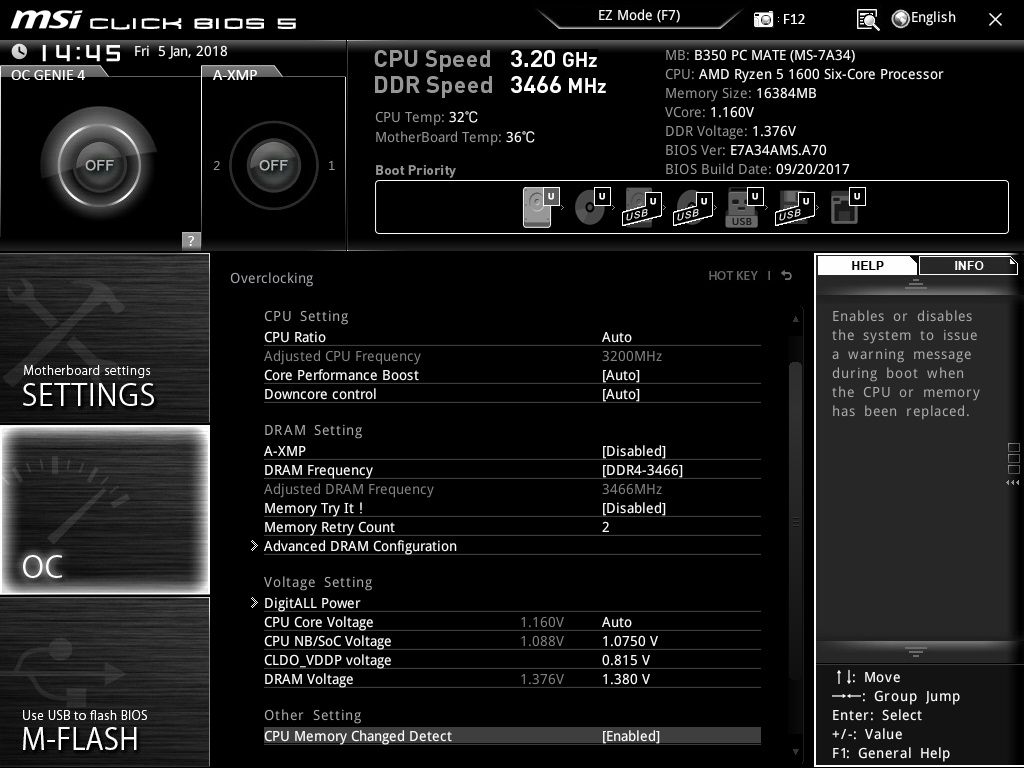The width and height of the screenshot is (1024, 768).
Task: Click the settings list scrollbar down arrow
Action: [795, 752]
